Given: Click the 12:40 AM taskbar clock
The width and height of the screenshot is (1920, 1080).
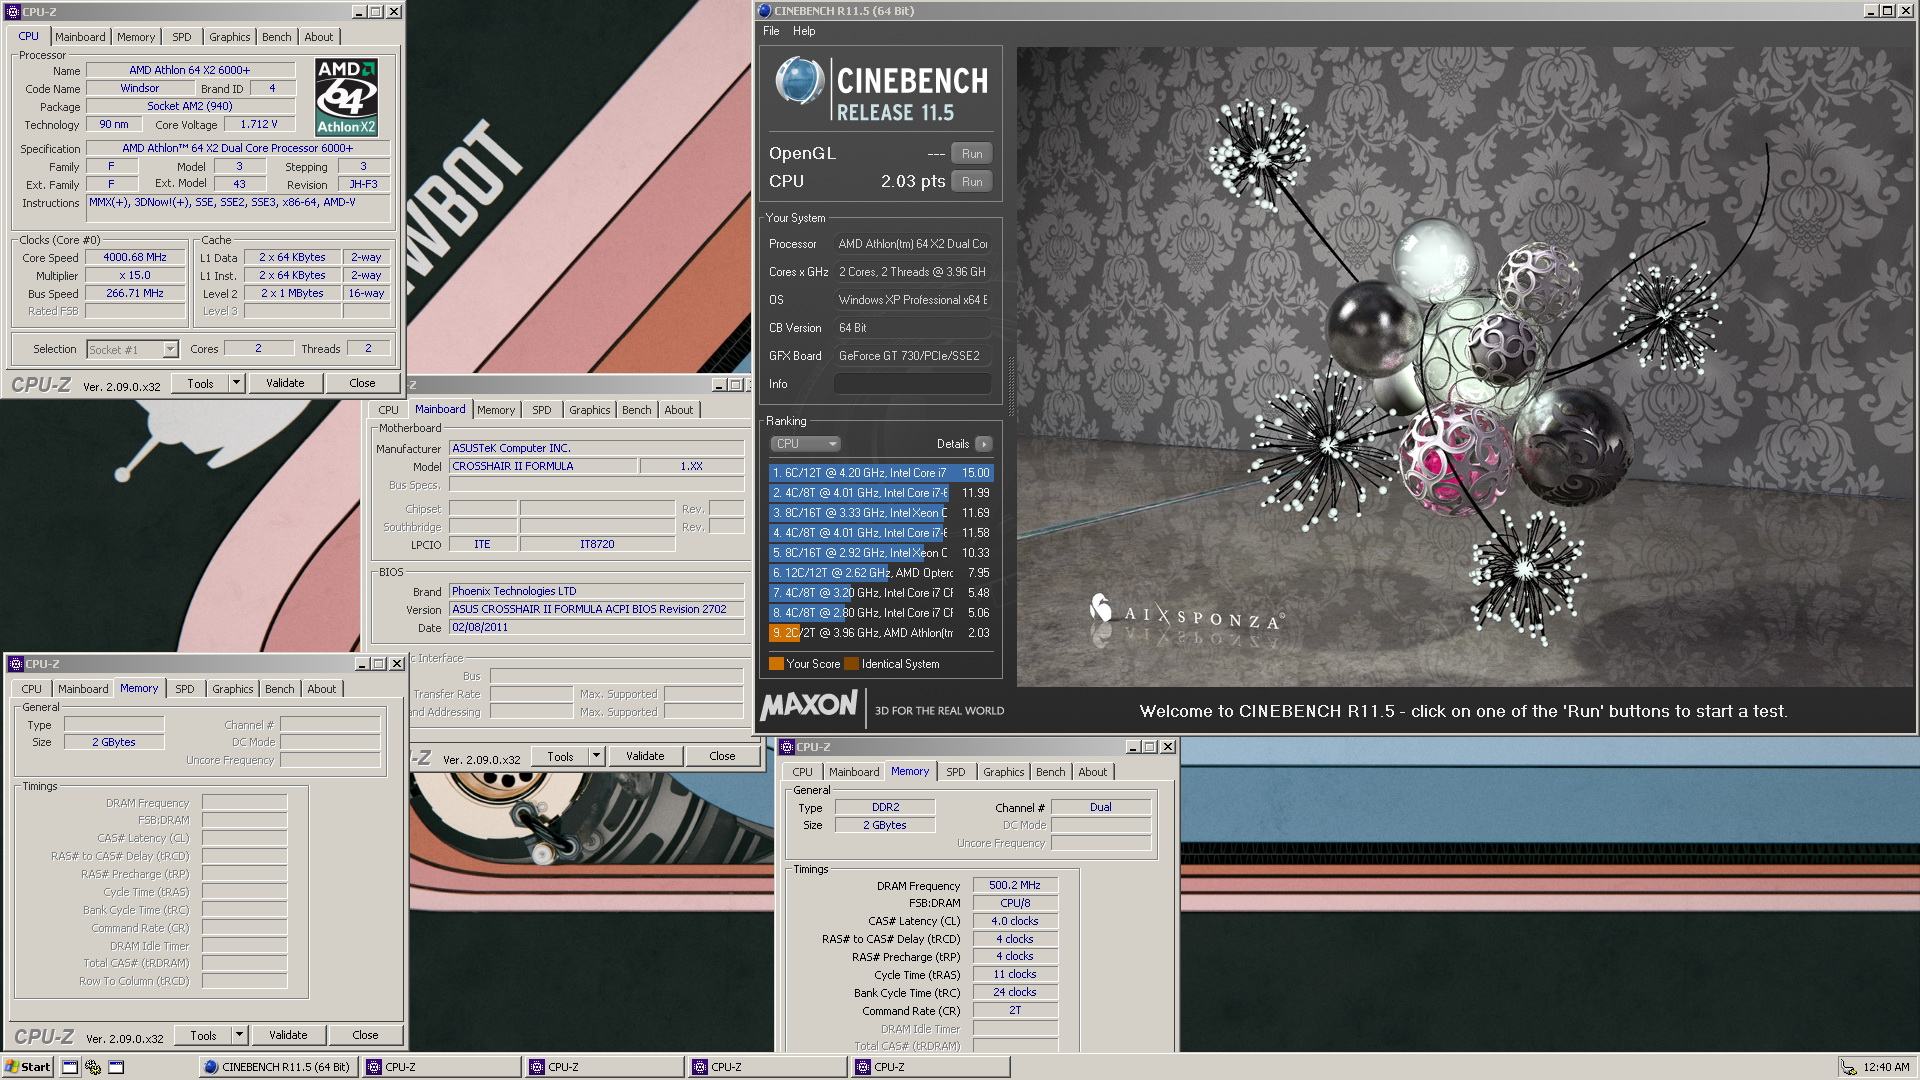Looking at the screenshot, I should (x=1887, y=1067).
